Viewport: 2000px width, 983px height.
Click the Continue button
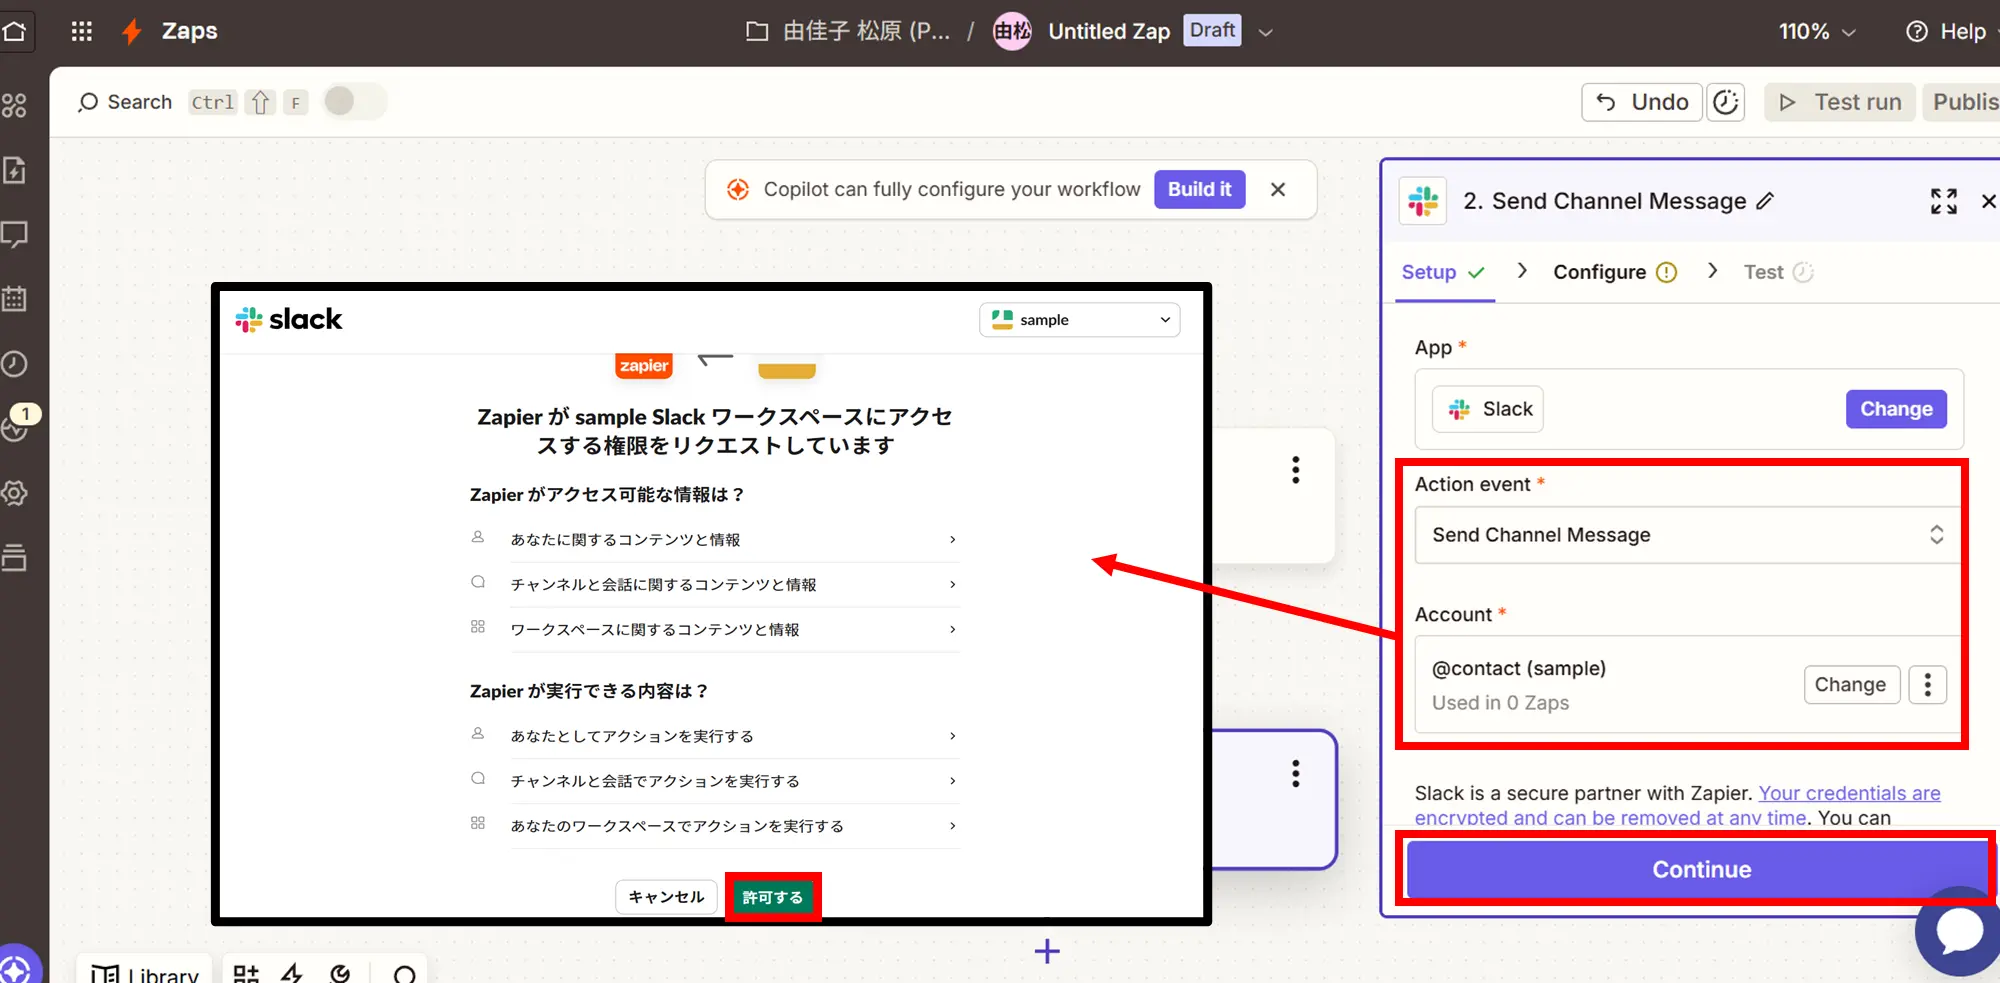(1700, 869)
